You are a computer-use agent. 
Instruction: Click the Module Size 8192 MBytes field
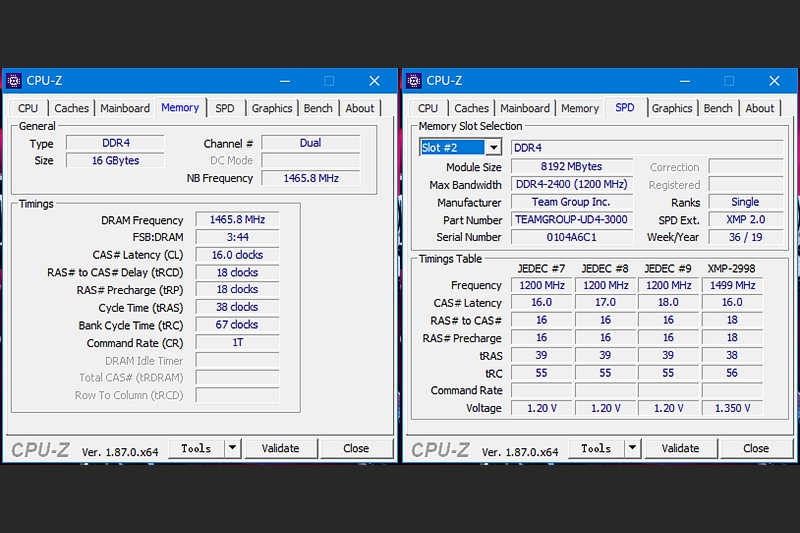coord(572,167)
